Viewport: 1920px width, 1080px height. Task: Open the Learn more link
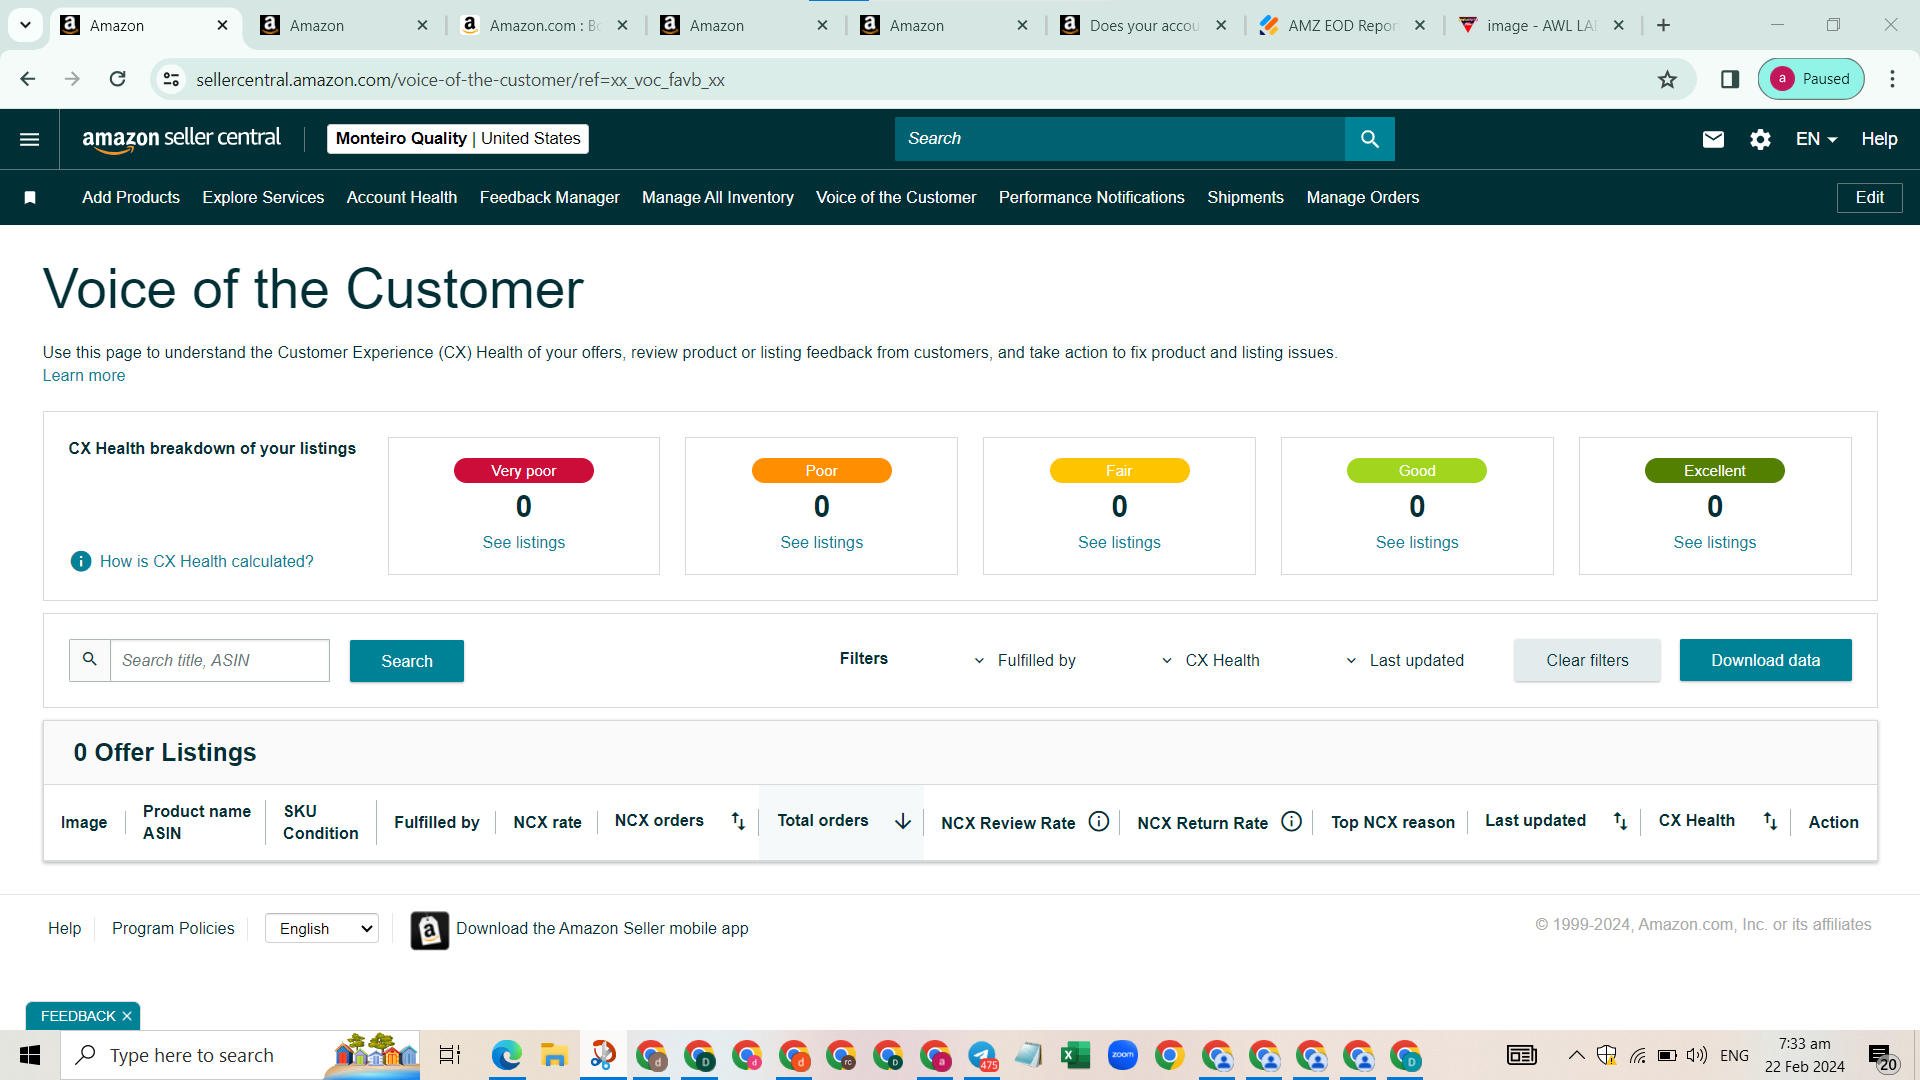tap(84, 375)
